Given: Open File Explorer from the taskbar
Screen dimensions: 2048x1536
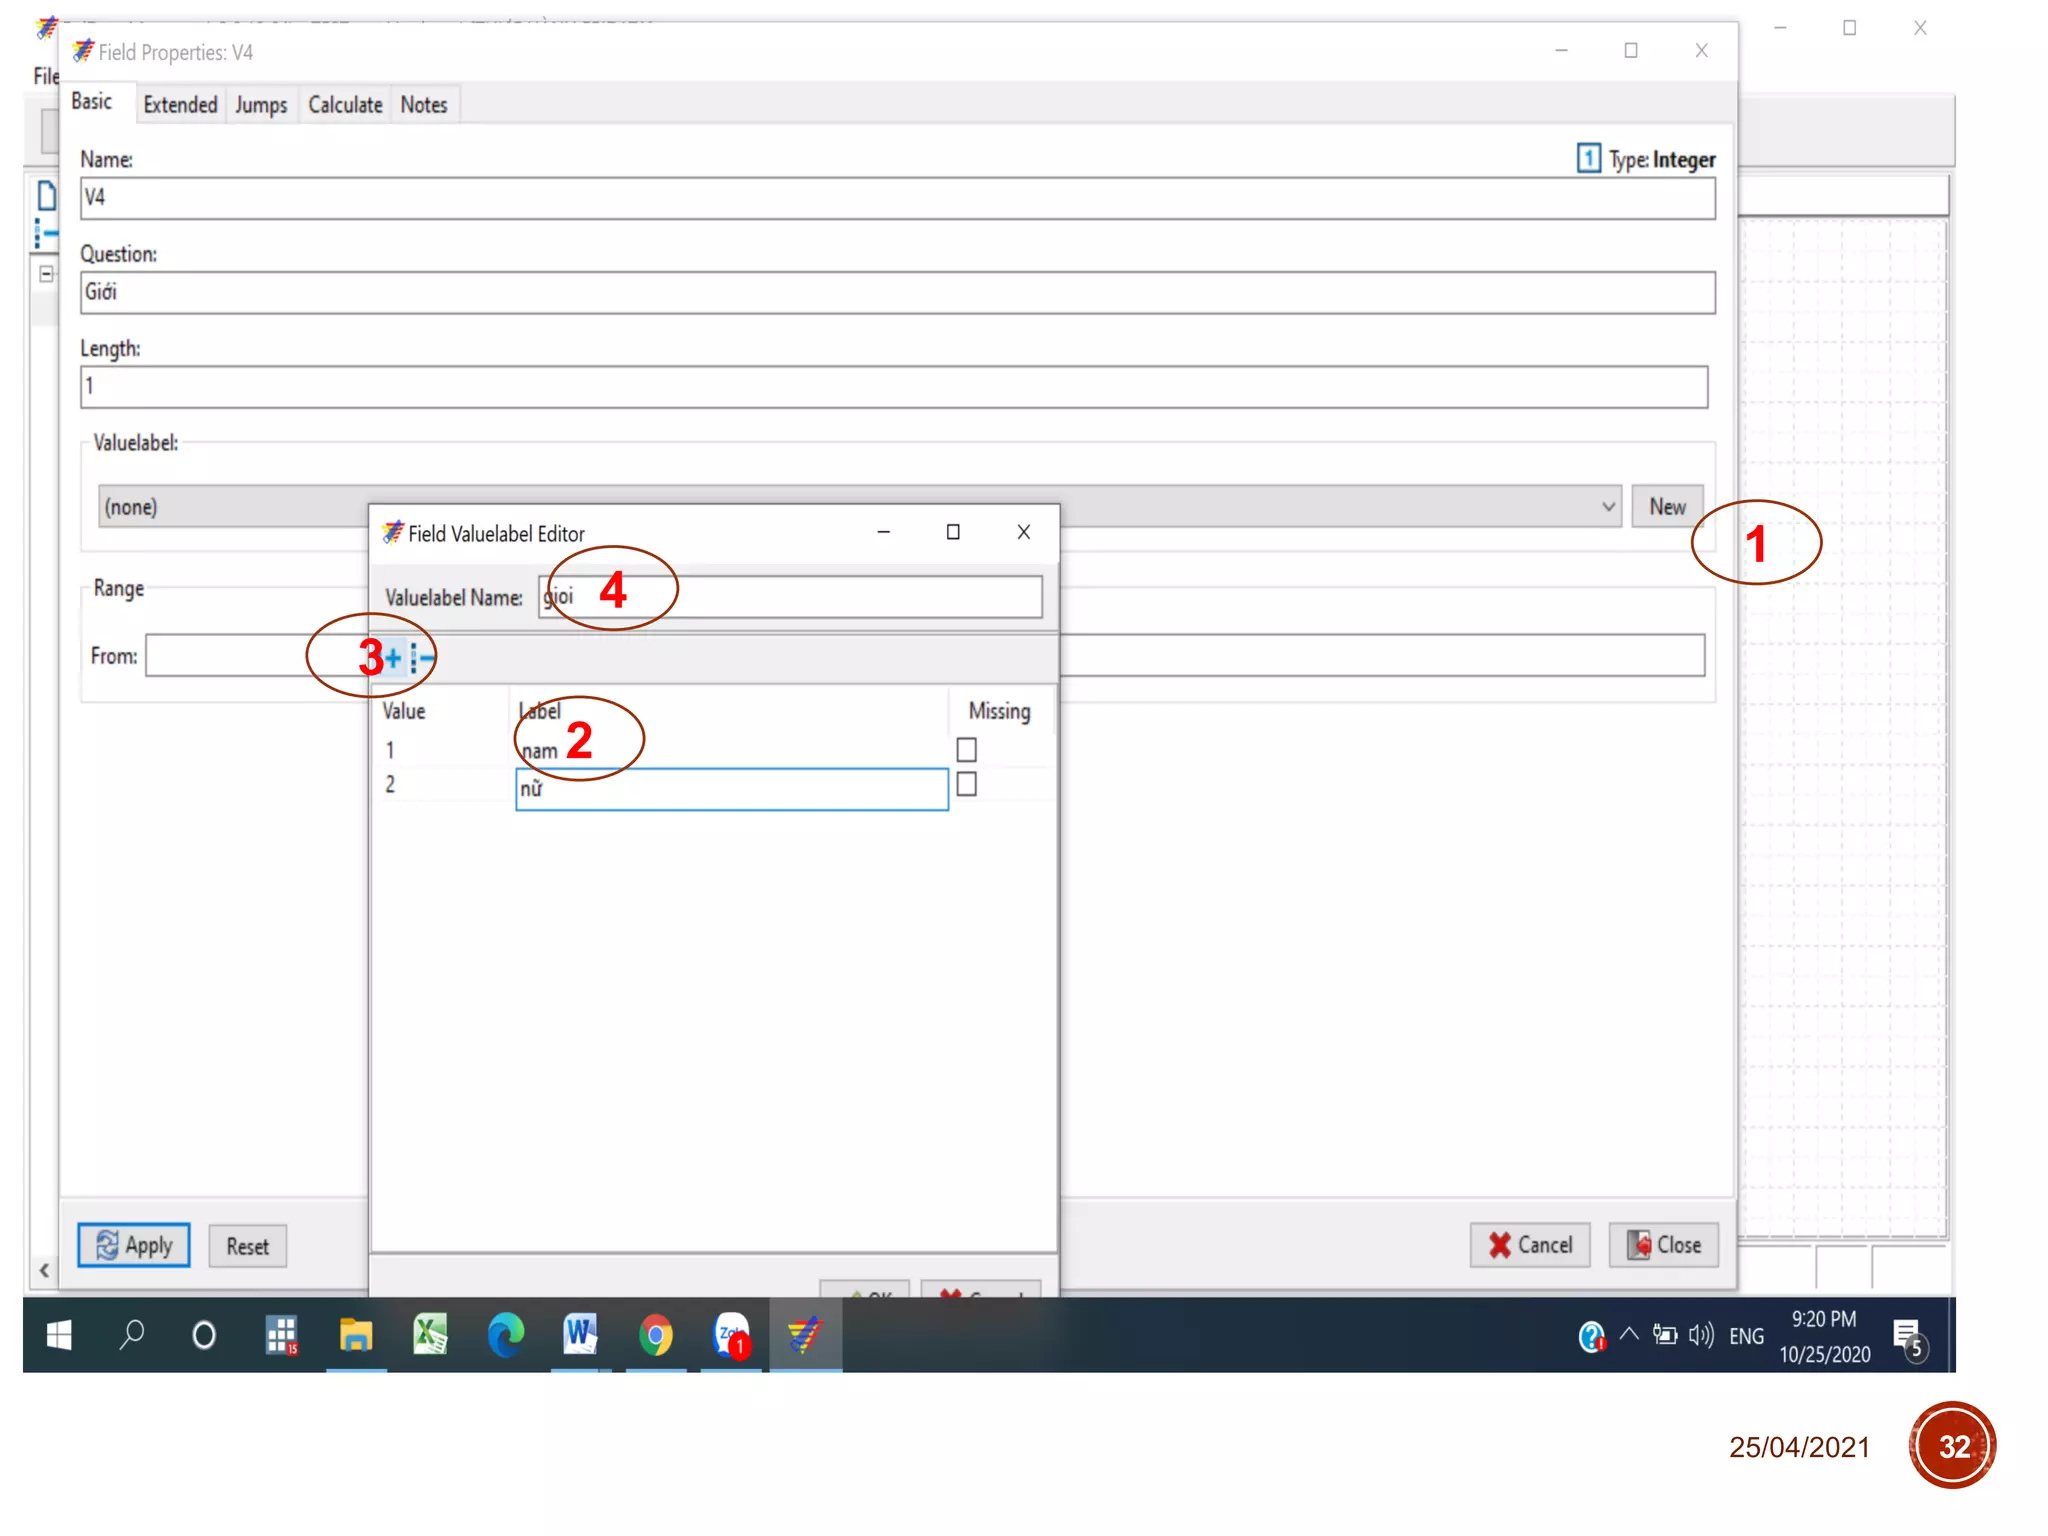Looking at the screenshot, I should pos(355,1335).
